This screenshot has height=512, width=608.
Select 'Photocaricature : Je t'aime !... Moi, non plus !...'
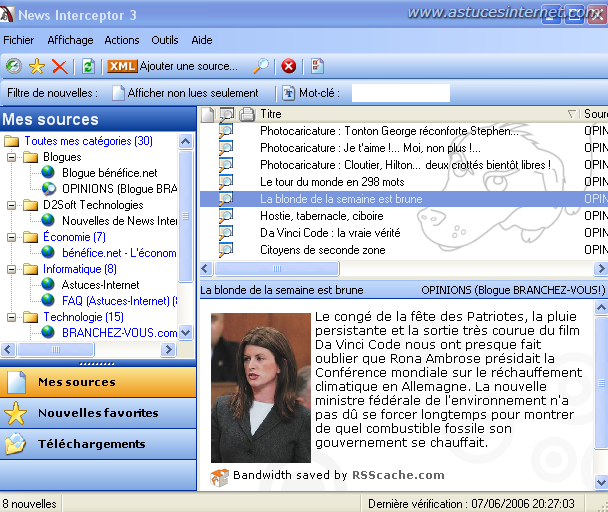pyautogui.click(x=370, y=148)
